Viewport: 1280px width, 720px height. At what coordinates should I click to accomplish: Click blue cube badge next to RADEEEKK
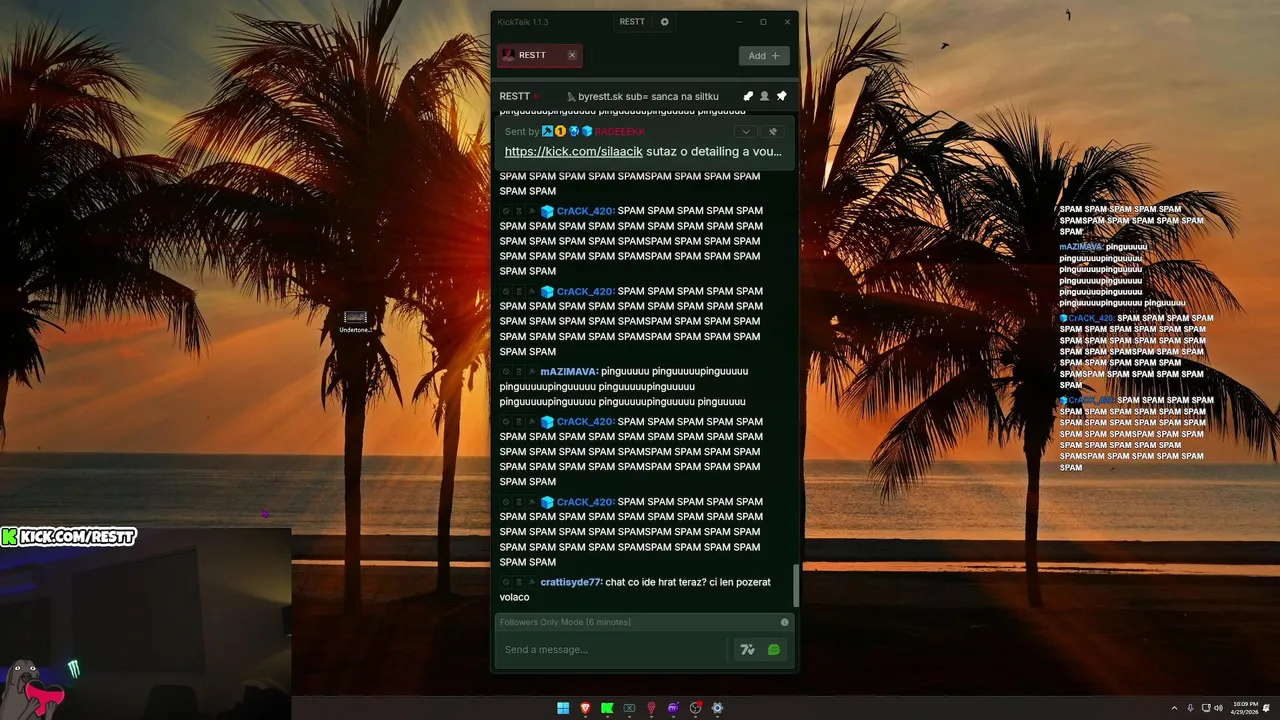pyautogui.click(x=587, y=131)
